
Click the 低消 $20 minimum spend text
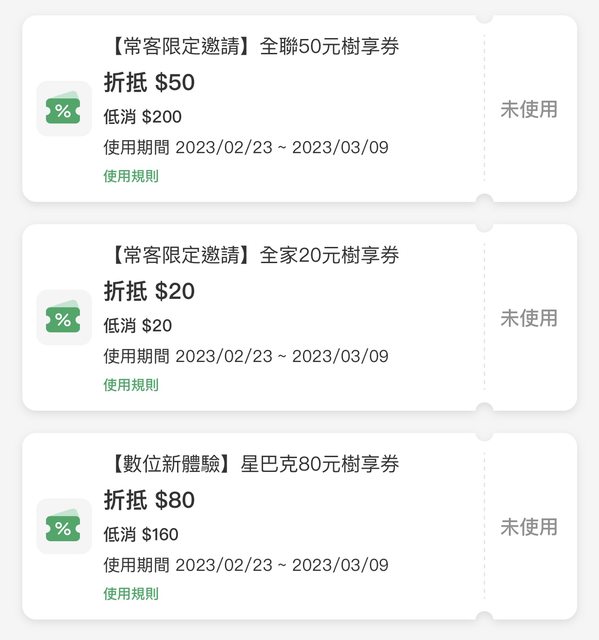(138, 326)
